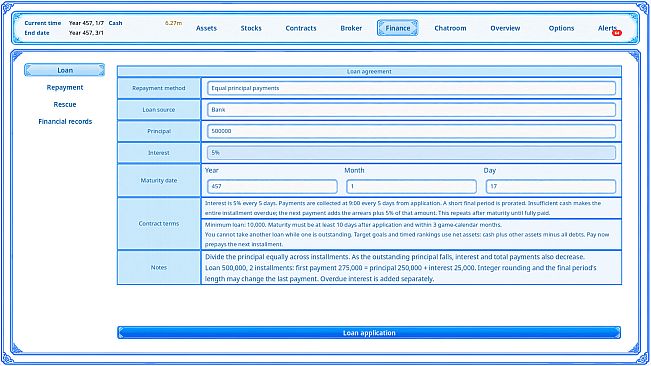Click the Principal input field
651x366 pixels.
(411, 131)
